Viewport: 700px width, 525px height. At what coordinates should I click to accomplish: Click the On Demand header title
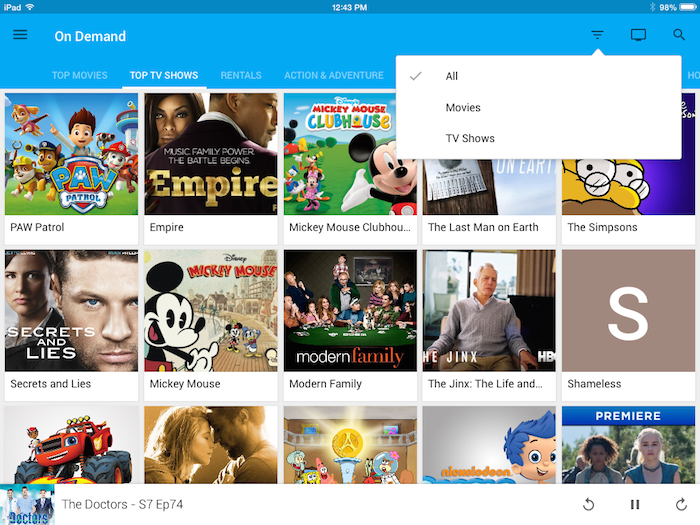(x=90, y=36)
